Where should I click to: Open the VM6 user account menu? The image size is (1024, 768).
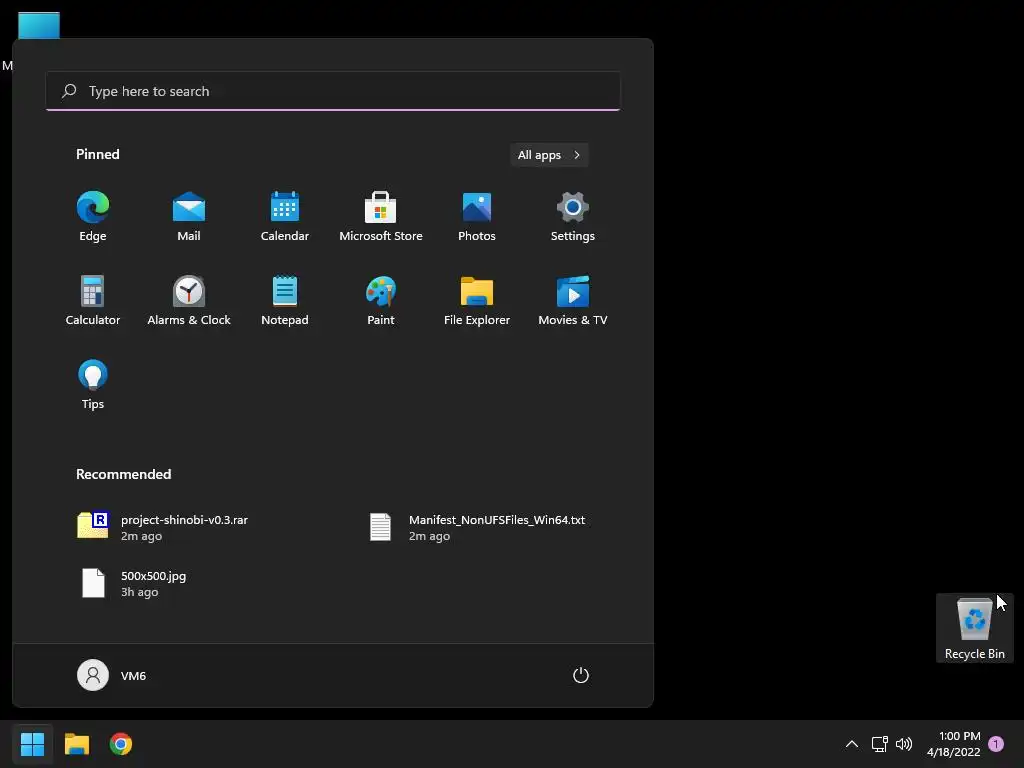pos(112,675)
